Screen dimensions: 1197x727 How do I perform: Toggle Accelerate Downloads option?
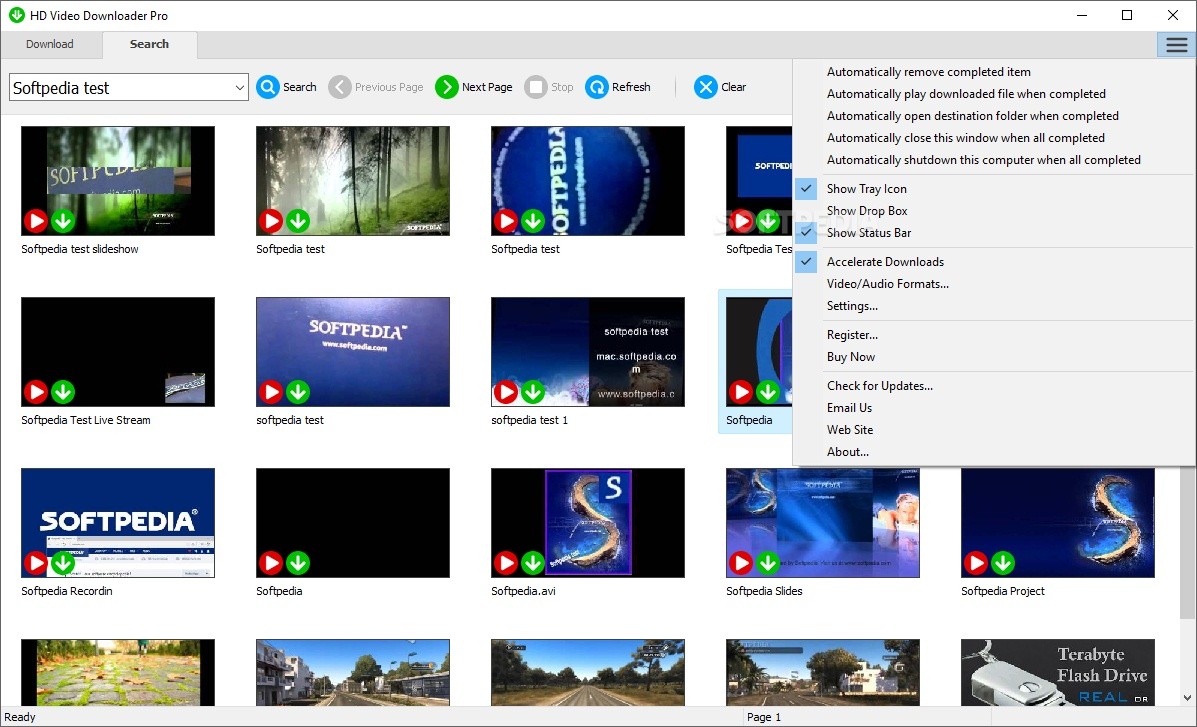[992, 262]
